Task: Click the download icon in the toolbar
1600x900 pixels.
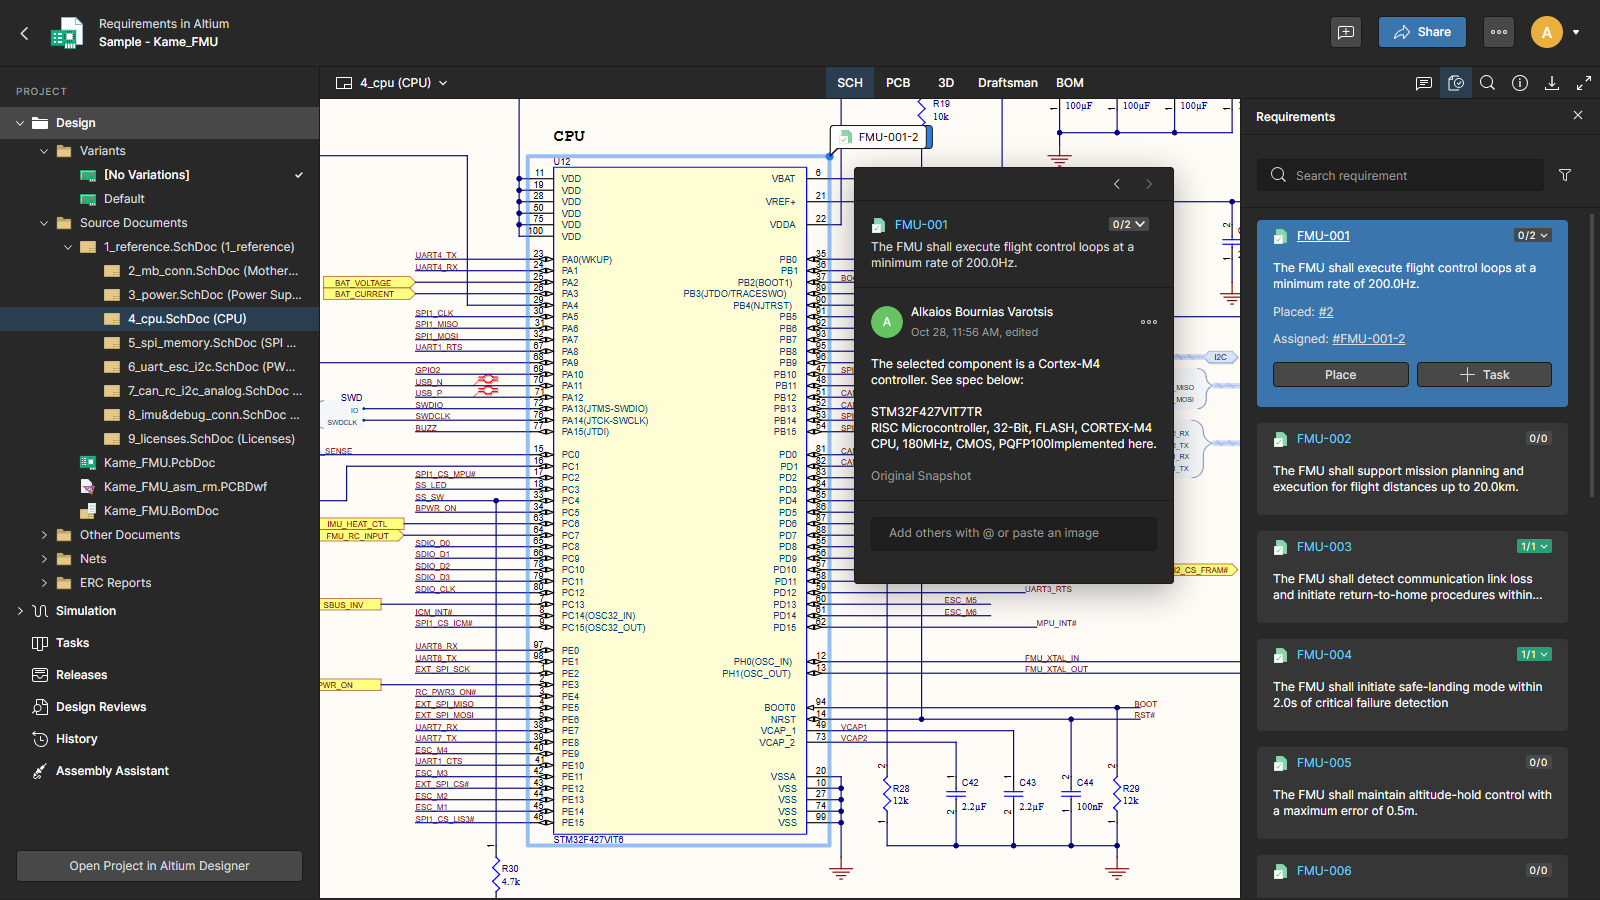Action: click(1552, 83)
